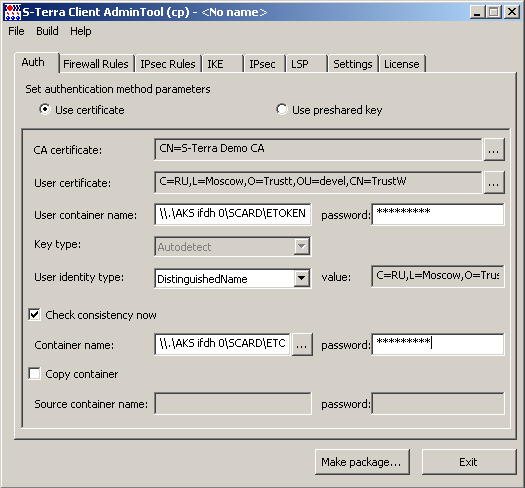
Task: Click the User container name field
Action: [x=233, y=214]
